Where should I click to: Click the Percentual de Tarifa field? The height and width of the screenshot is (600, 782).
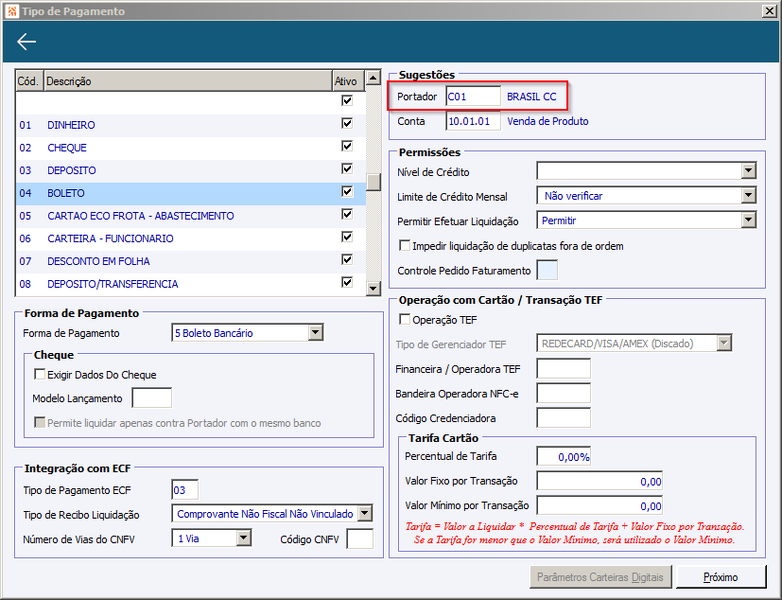coord(564,456)
